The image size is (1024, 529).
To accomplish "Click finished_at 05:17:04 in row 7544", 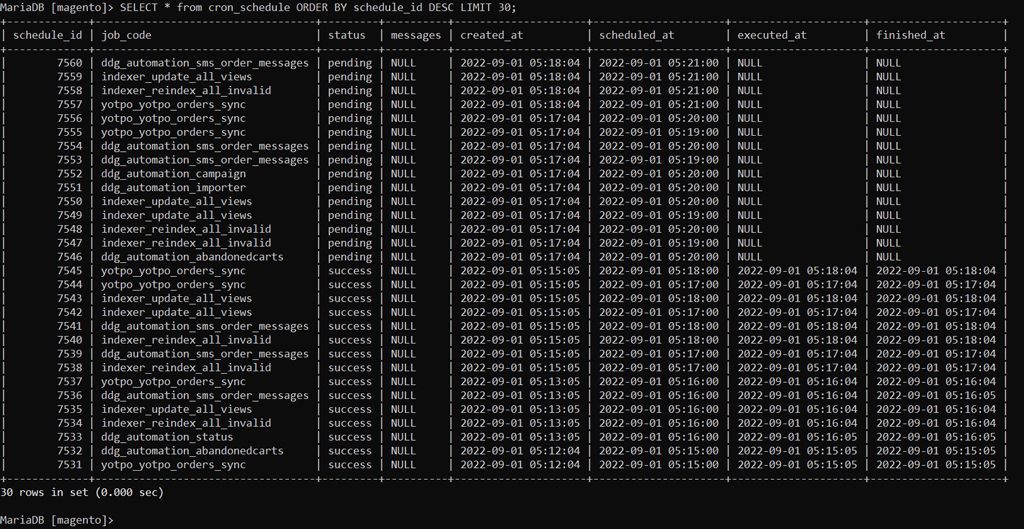I will coord(936,284).
